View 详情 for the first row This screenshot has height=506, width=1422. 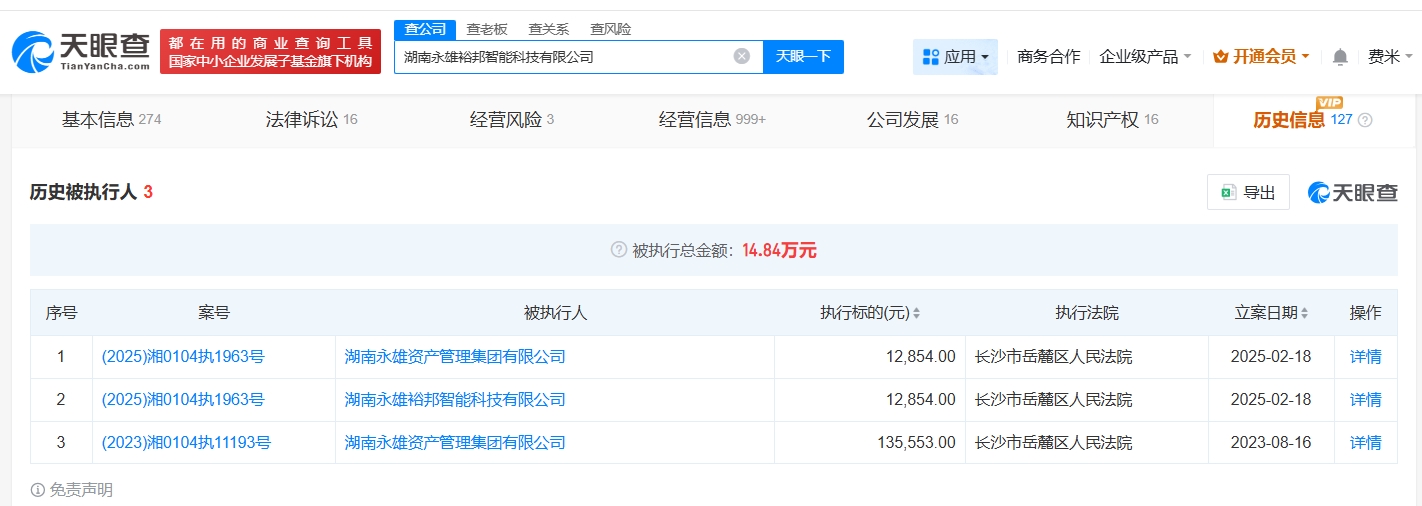coord(1365,356)
